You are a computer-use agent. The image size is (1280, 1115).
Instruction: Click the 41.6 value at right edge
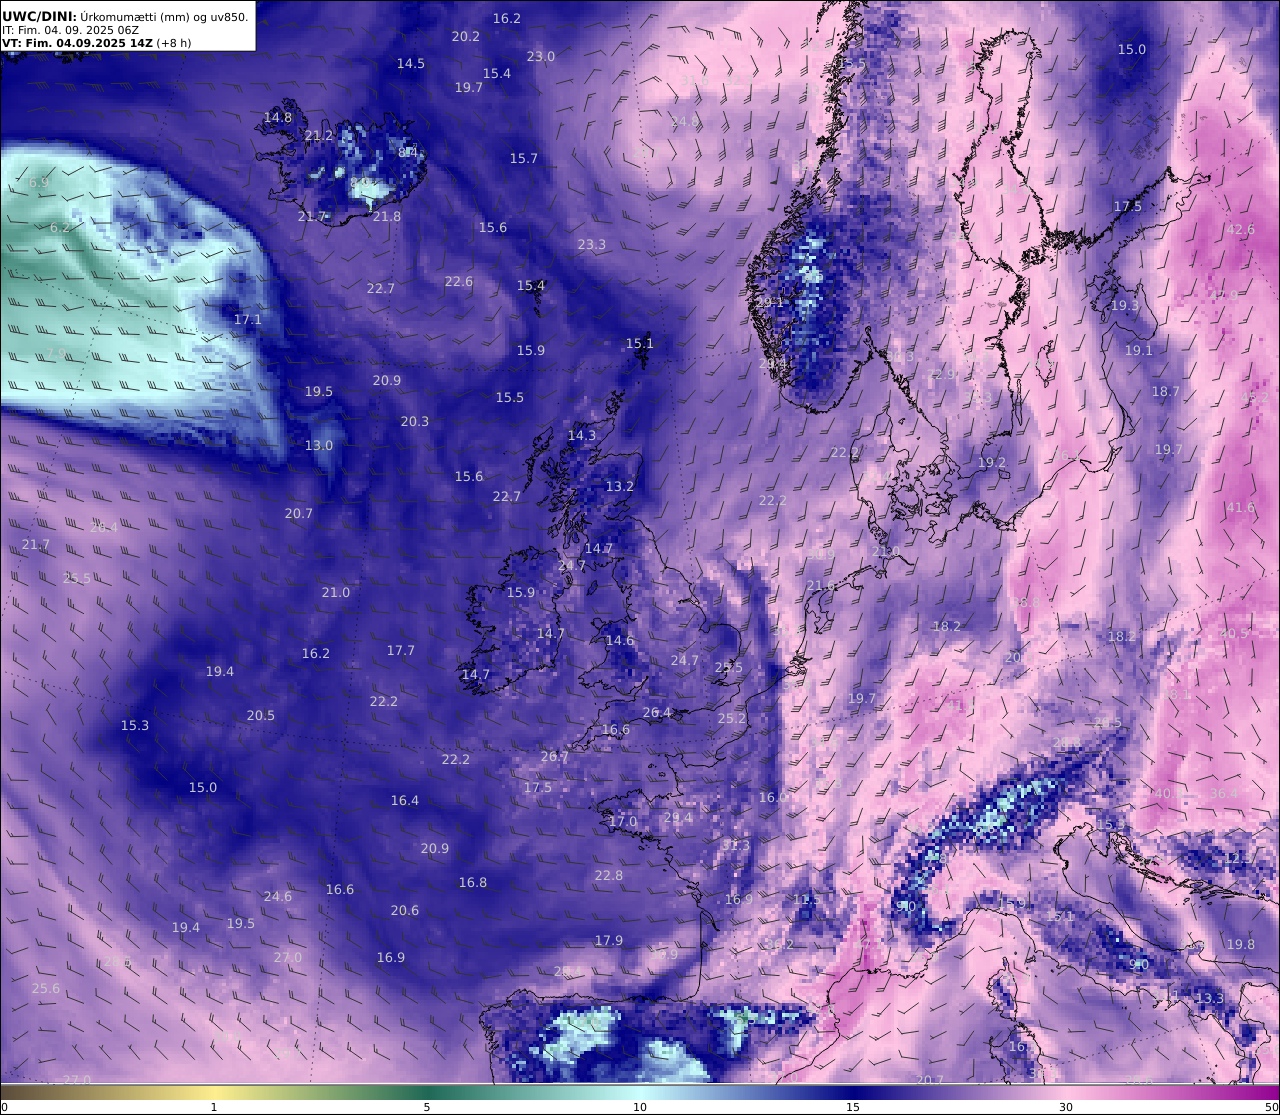point(1240,507)
